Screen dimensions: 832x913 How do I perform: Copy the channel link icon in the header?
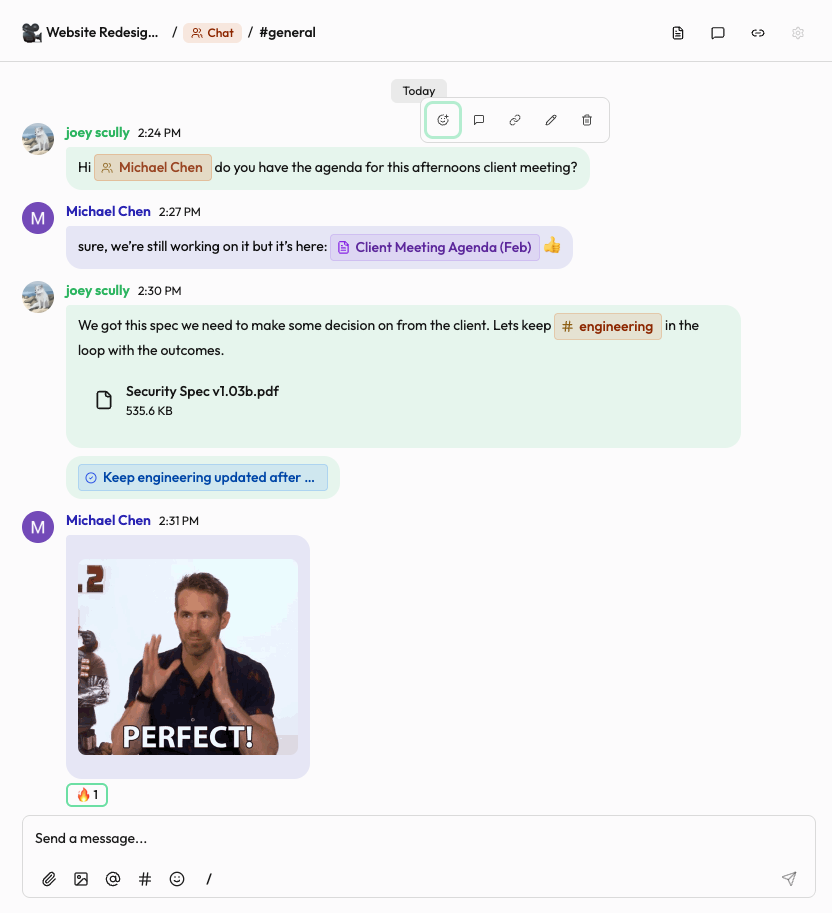[758, 33]
